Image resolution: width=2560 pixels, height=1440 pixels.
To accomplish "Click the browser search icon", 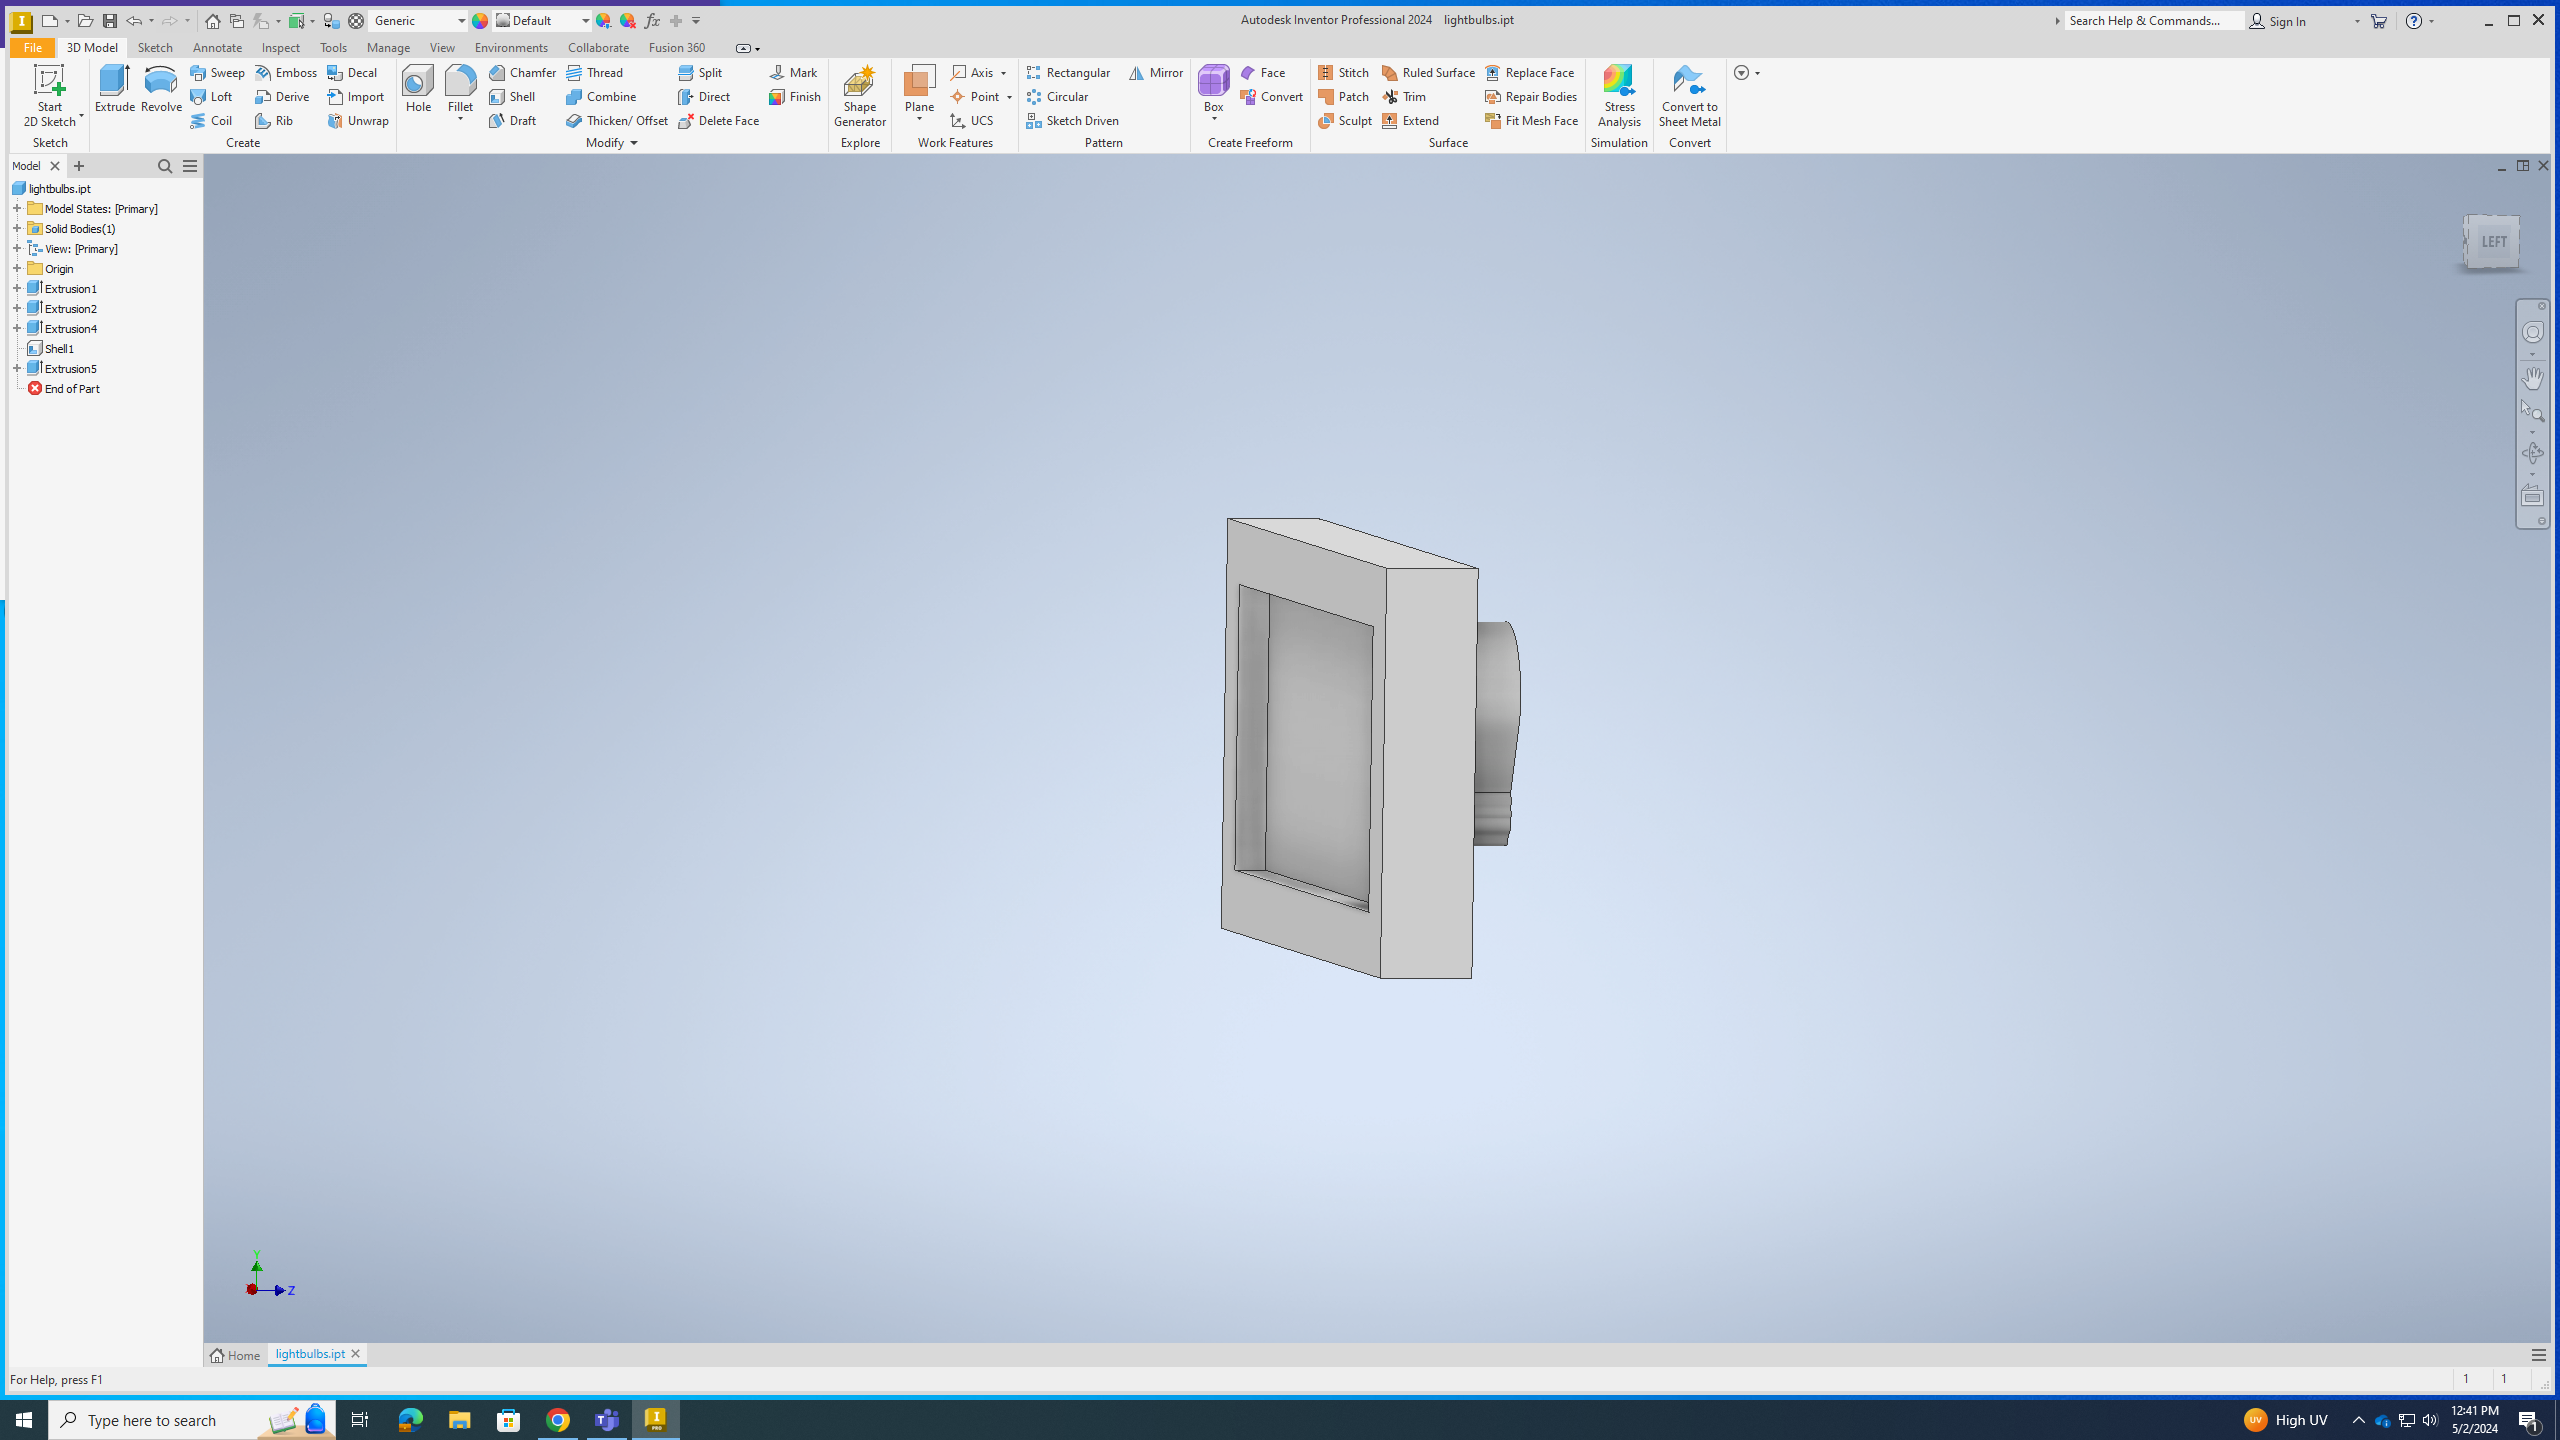I will (x=165, y=166).
